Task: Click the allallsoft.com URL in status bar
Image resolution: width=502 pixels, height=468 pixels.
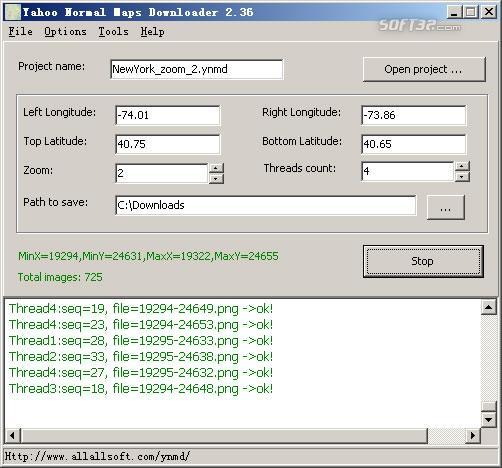Action: [97, 456]
